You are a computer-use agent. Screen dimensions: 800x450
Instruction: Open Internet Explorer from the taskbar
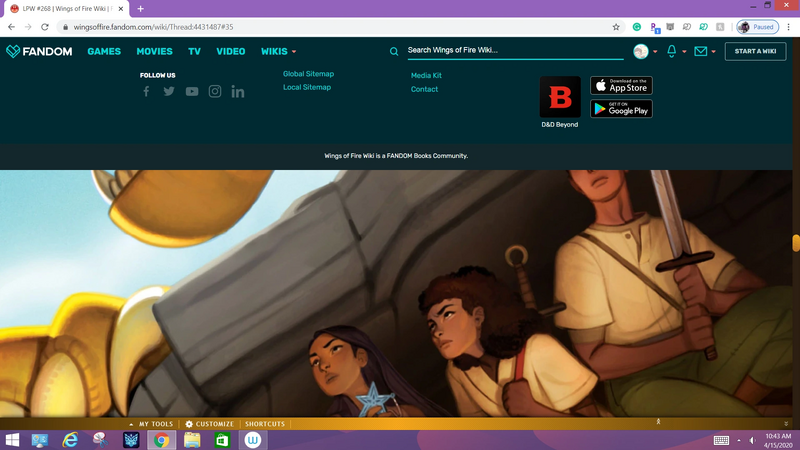pos(70,440)
